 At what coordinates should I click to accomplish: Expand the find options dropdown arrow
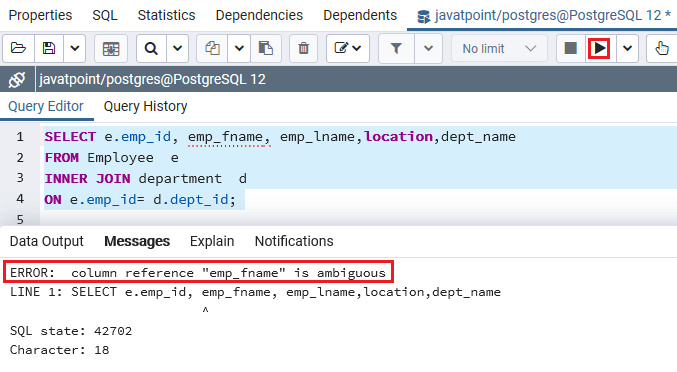point(177,49)
